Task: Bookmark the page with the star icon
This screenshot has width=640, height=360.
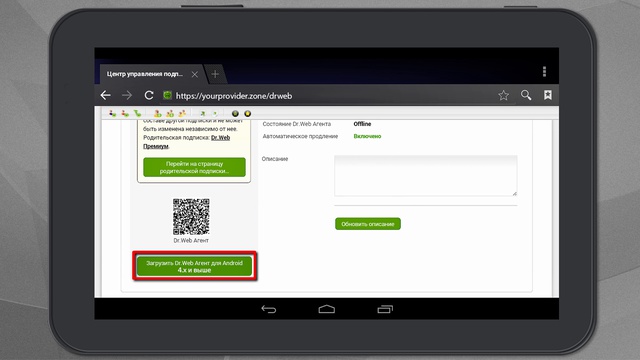Action: (503, 96)
